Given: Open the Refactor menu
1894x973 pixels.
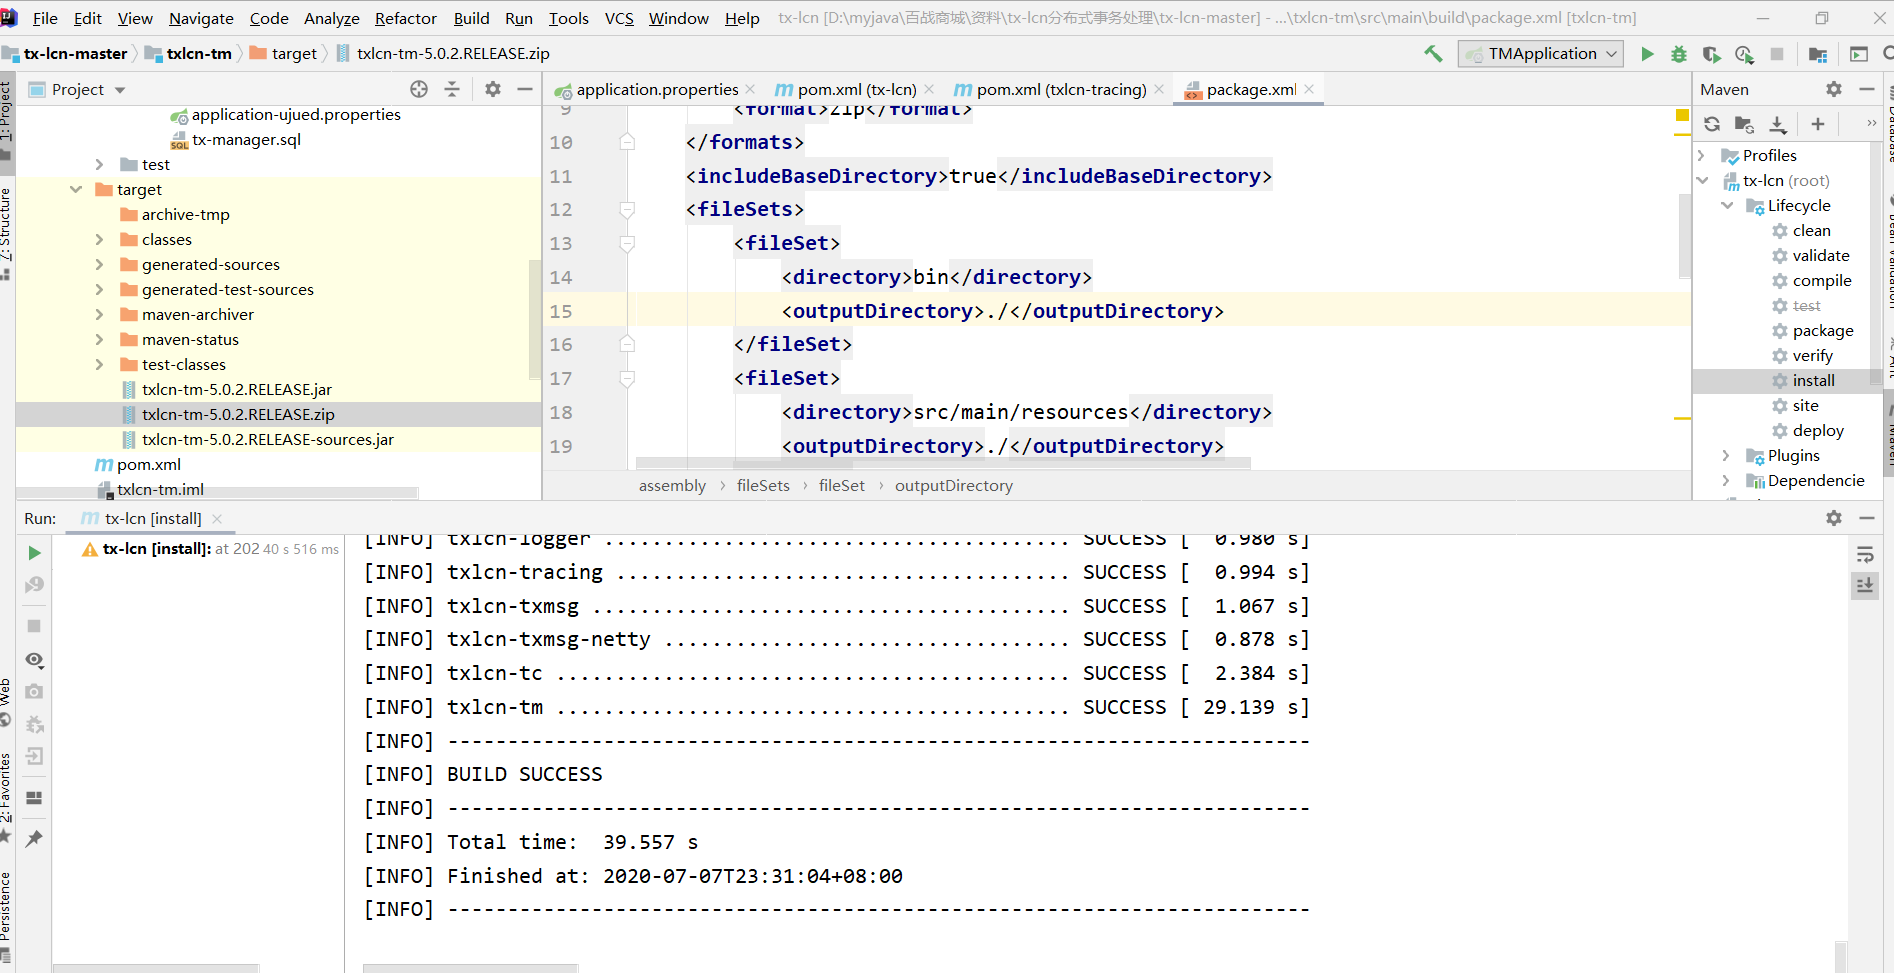Looking at the screenshot, I should [406, 18].
